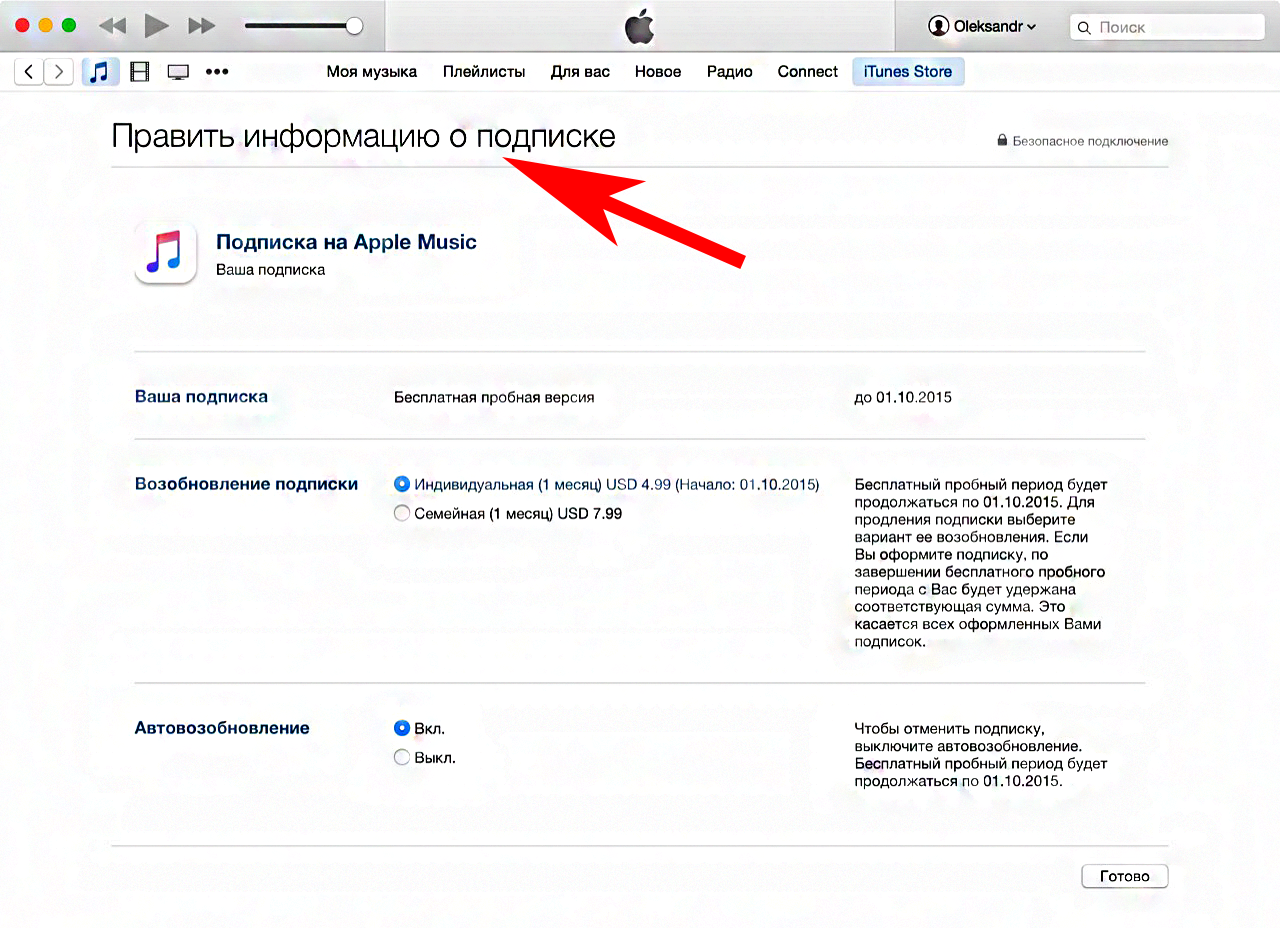
Task: Click the до 01.10.2015 expiry date
Action: pos(903,397)
